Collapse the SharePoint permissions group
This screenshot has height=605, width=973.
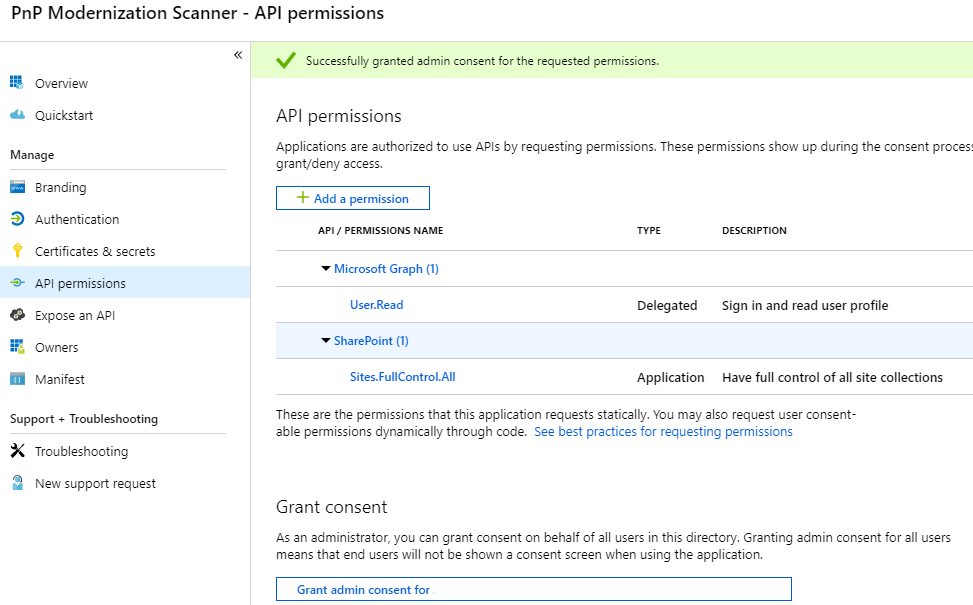coord(325,340)
